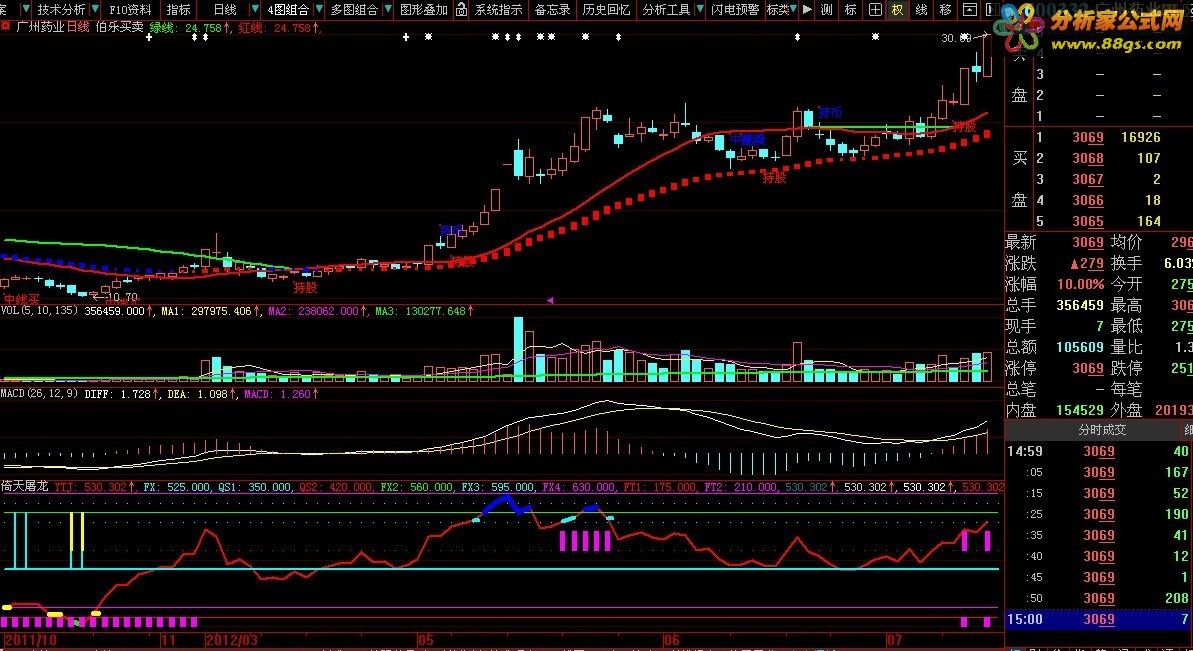Image resolution: width=1193 pixels, height=651 pixels.
Task: Open the 技术分析 menu
Action: coord(61,10)
